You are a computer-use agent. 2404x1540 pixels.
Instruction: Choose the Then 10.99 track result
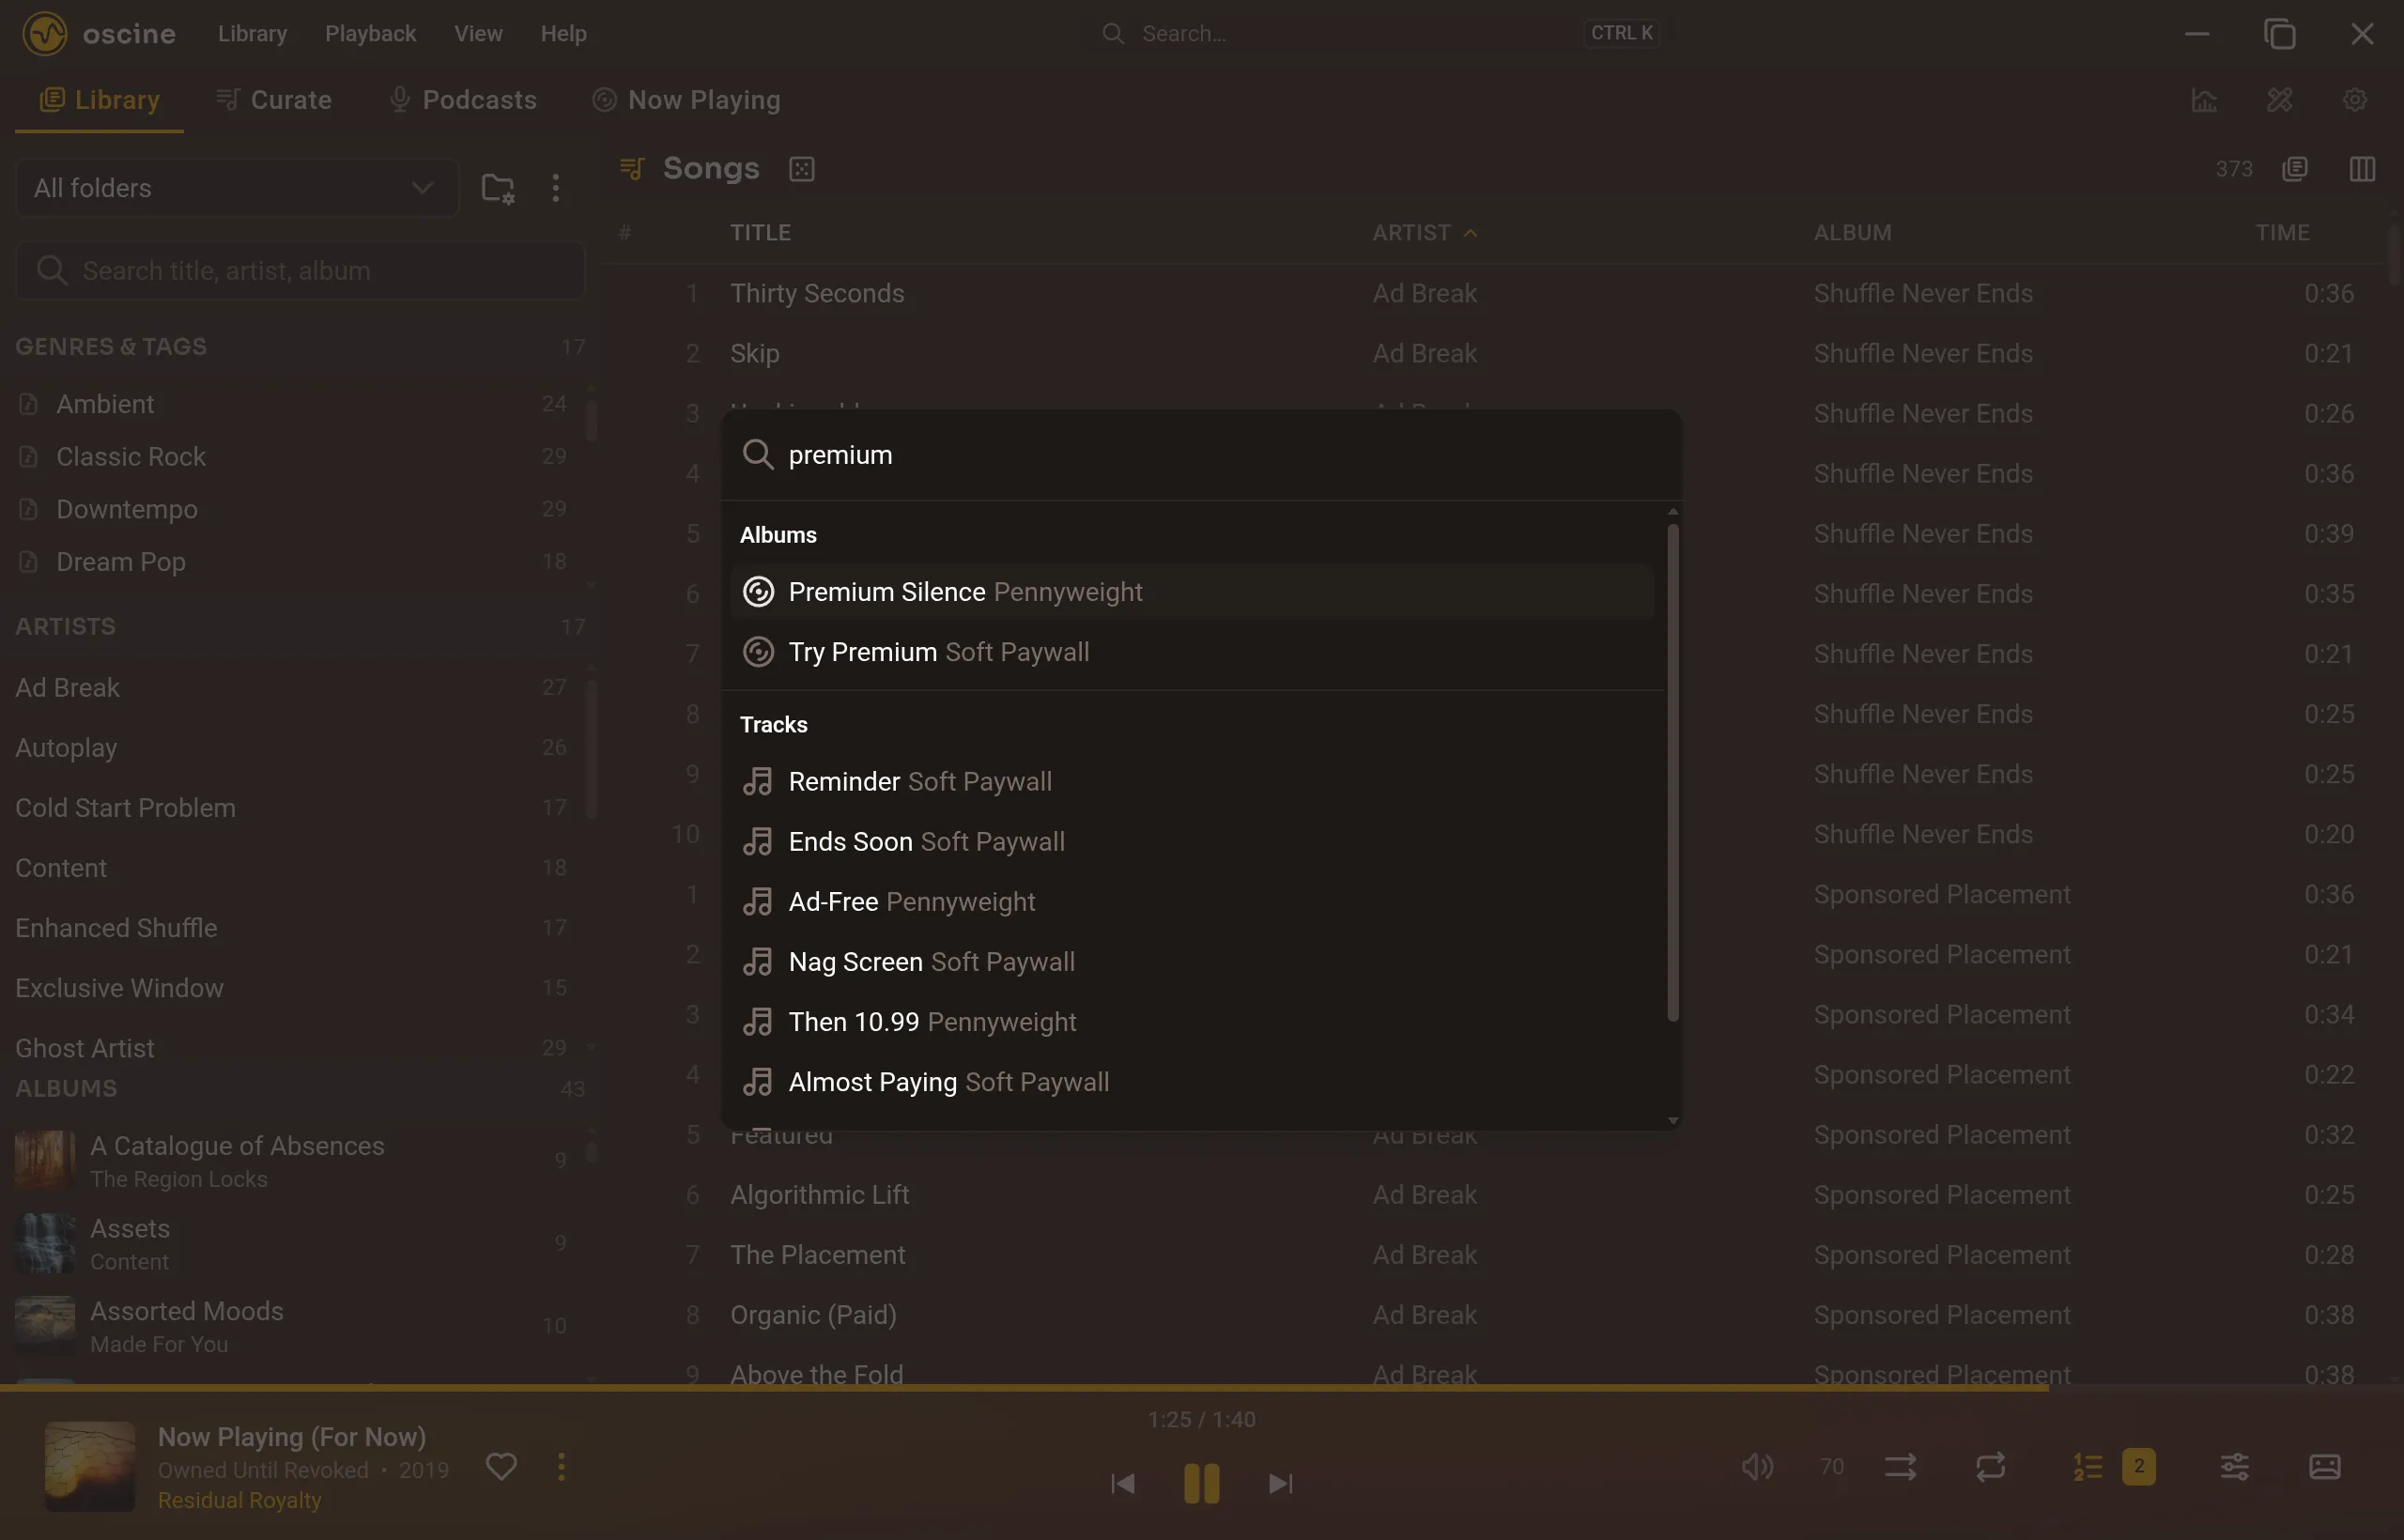click(1192, 1022)
